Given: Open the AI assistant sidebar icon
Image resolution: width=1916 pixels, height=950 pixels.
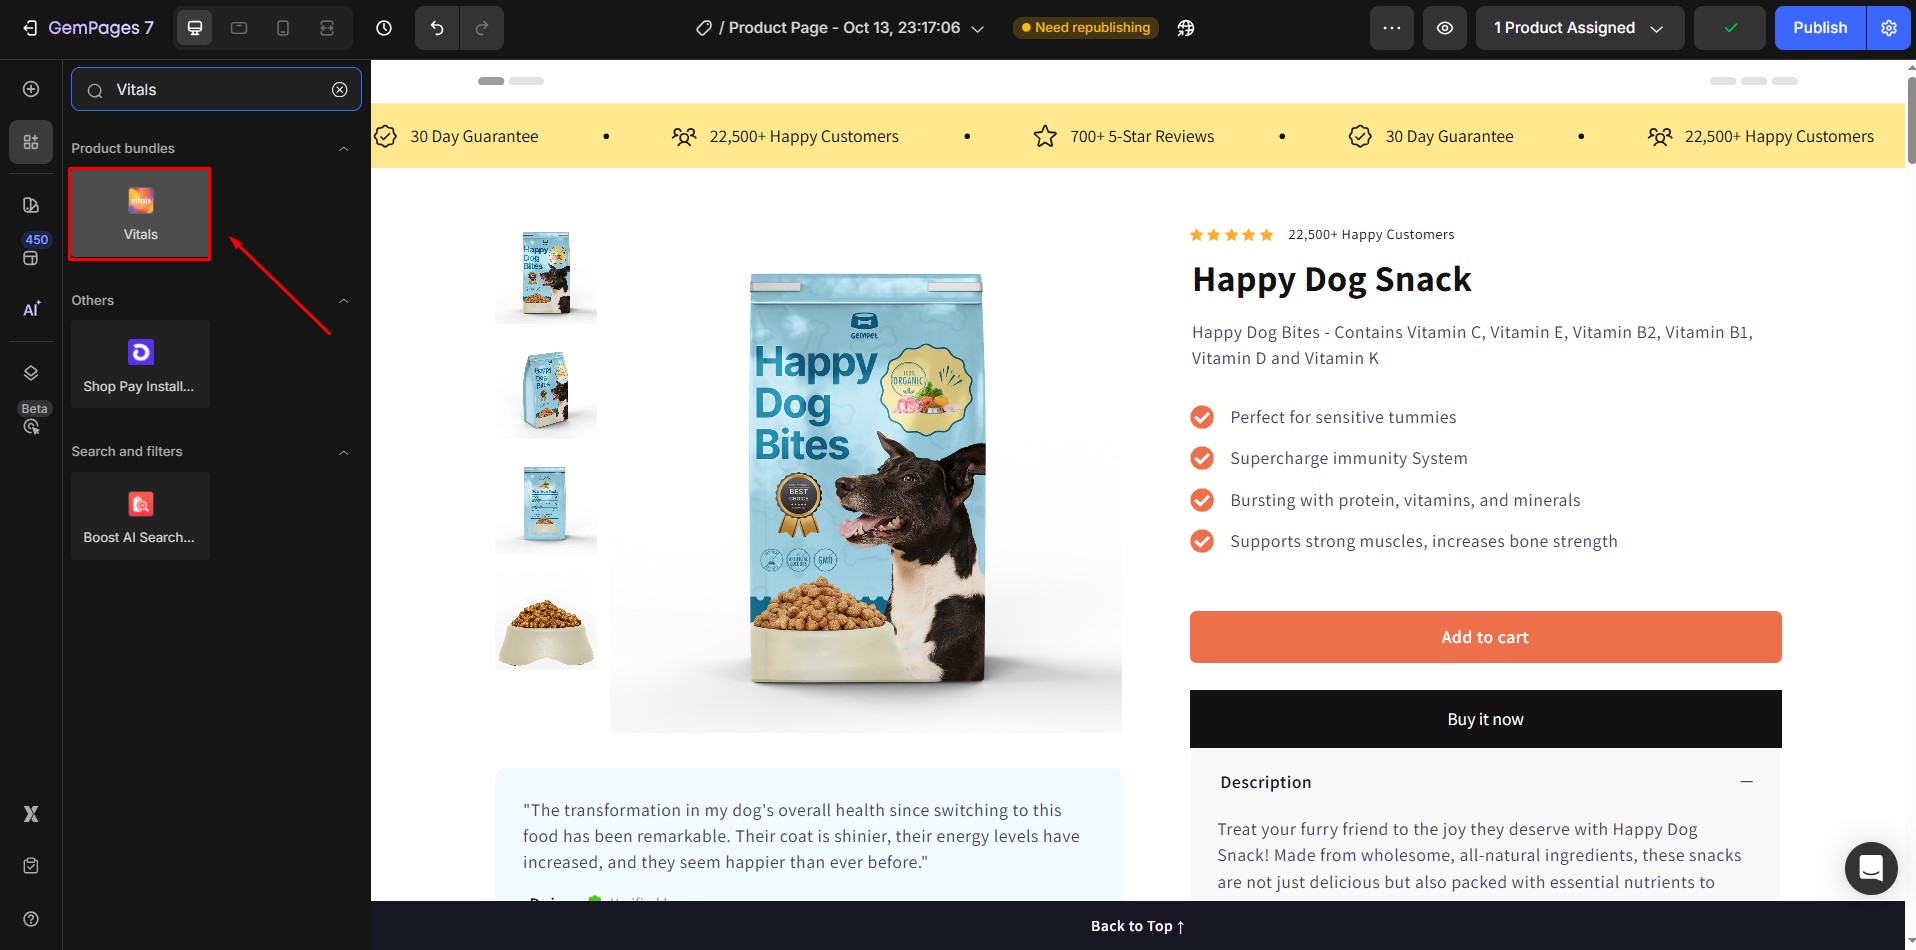Looking at the screenshot, I should 31,309.
